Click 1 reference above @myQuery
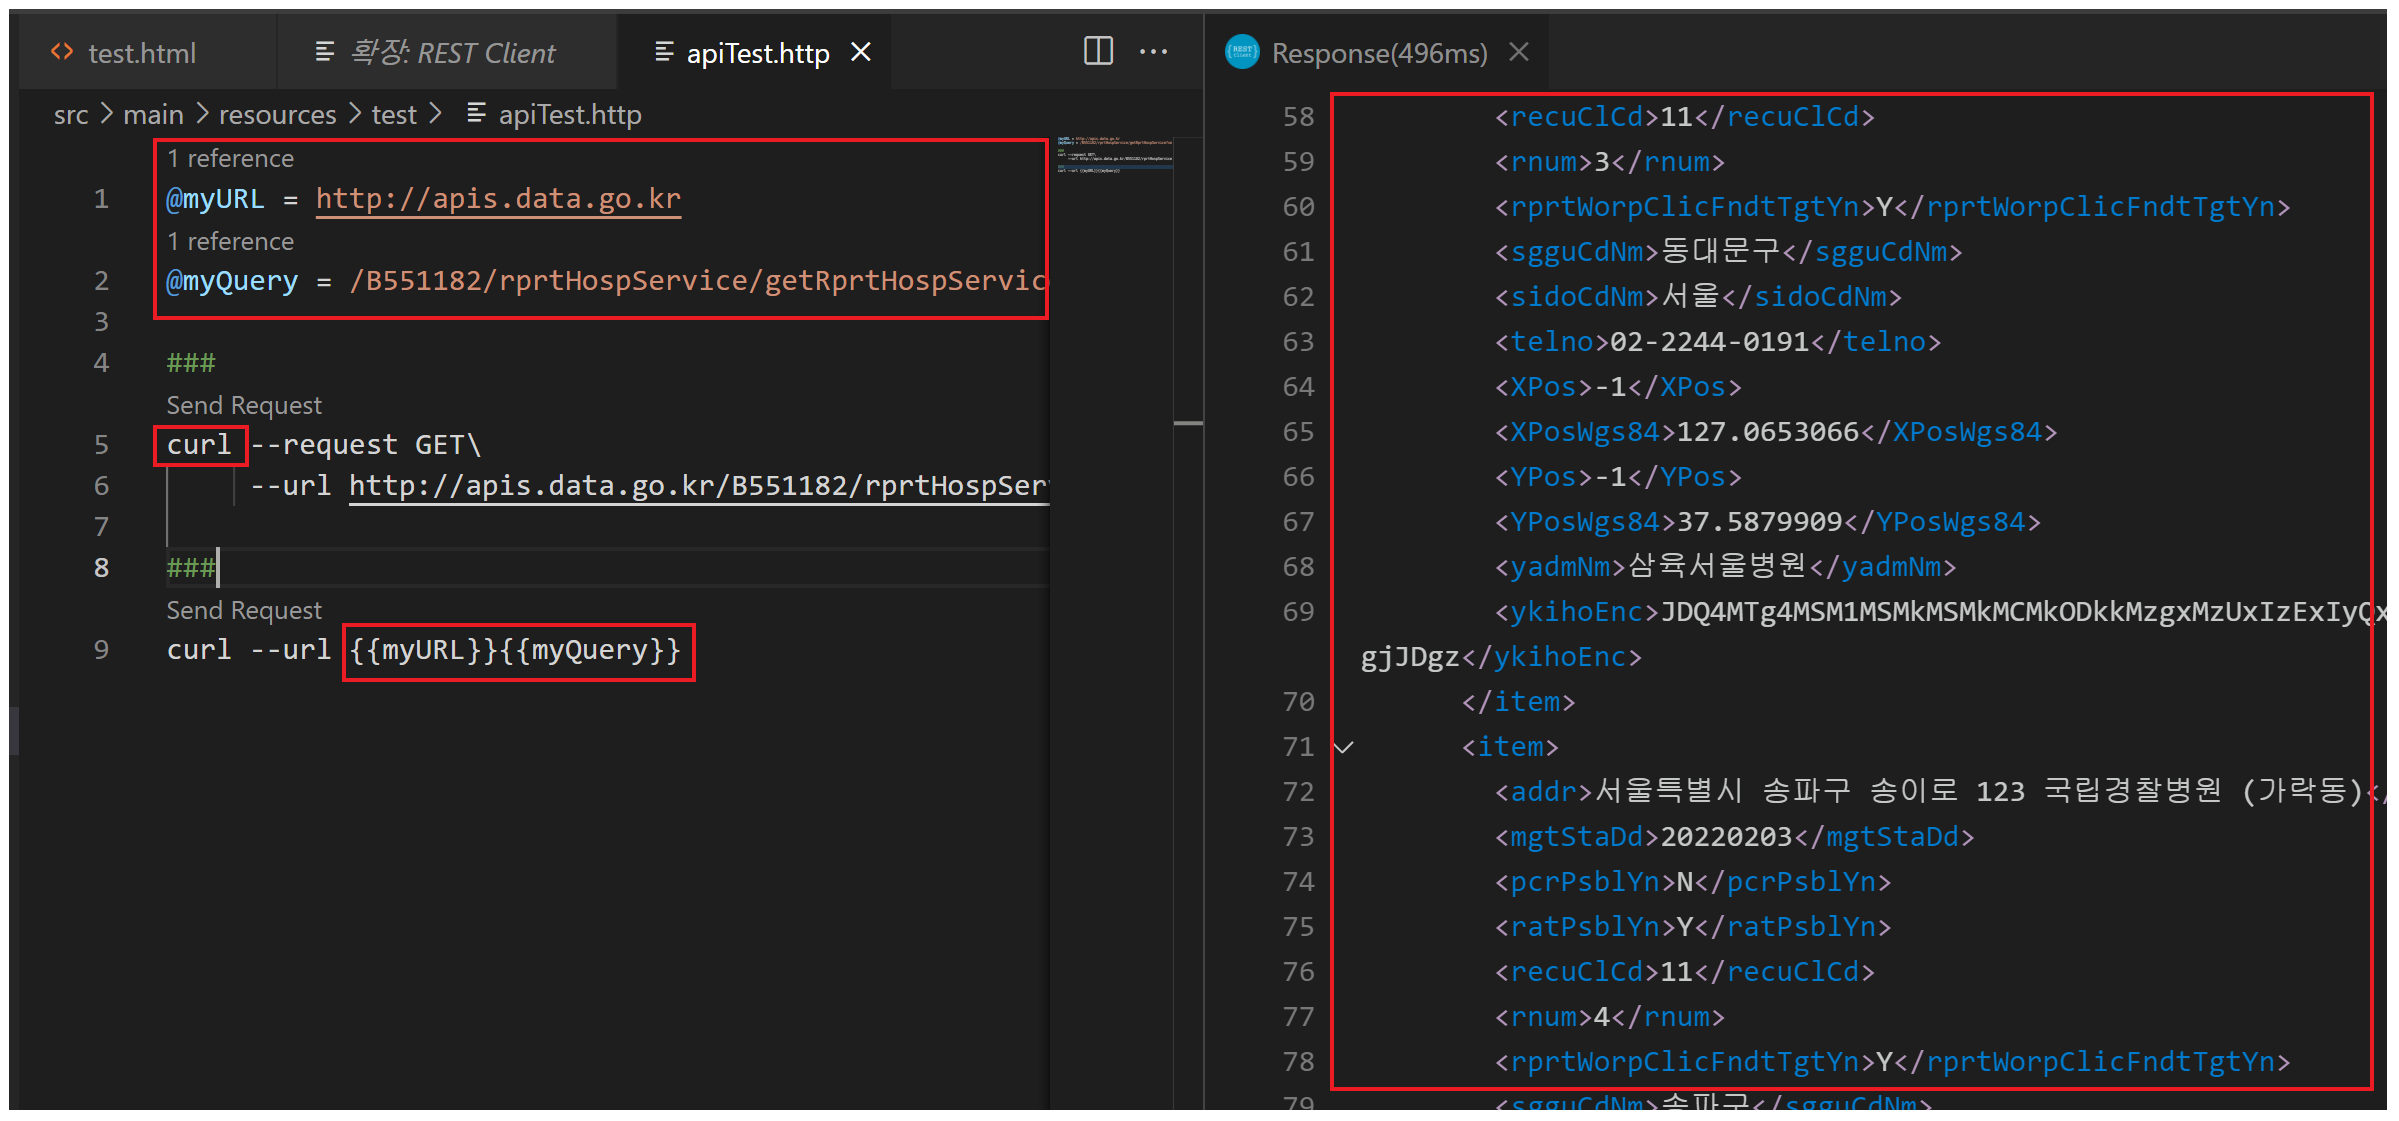Viewport: 2399px width, 1121px height. (x=230, y=242)
